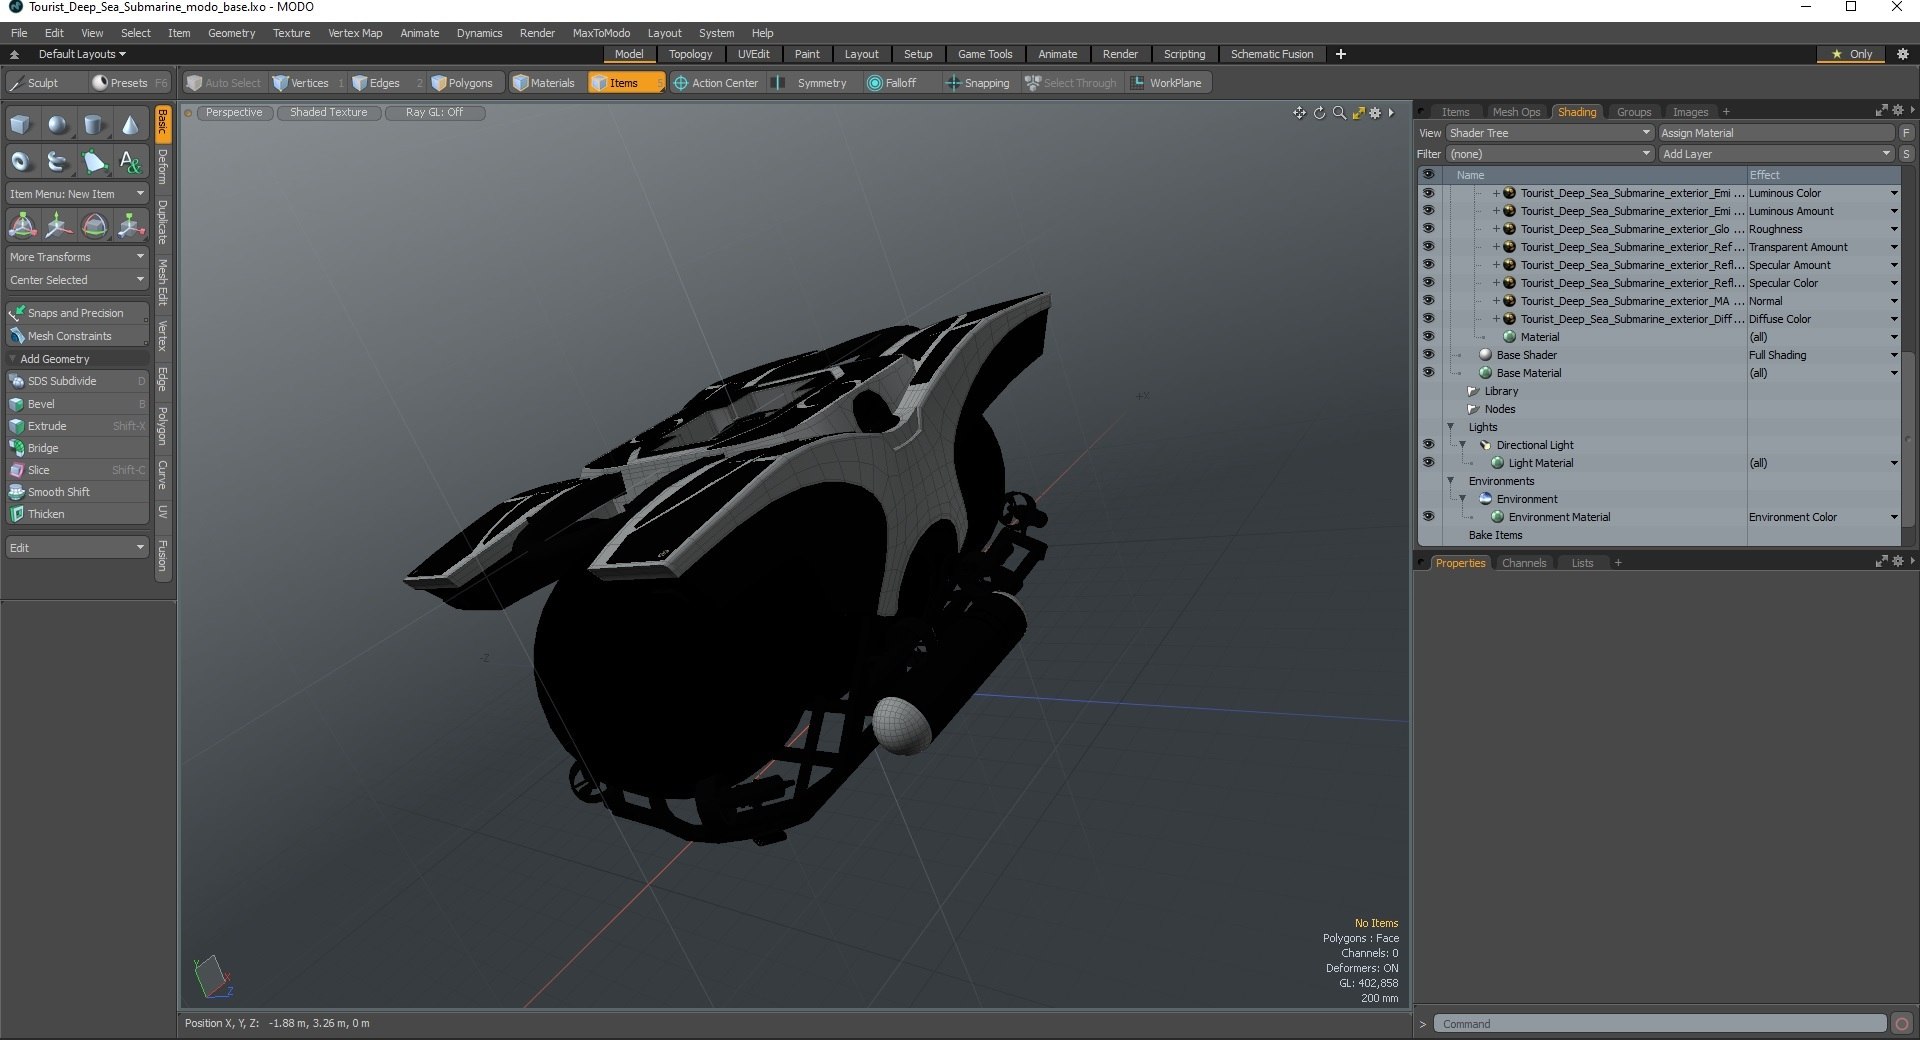Collapse the Lights tree group
The width and height of the screenshot is (1920, 1040).
[x=1451, y=427]
